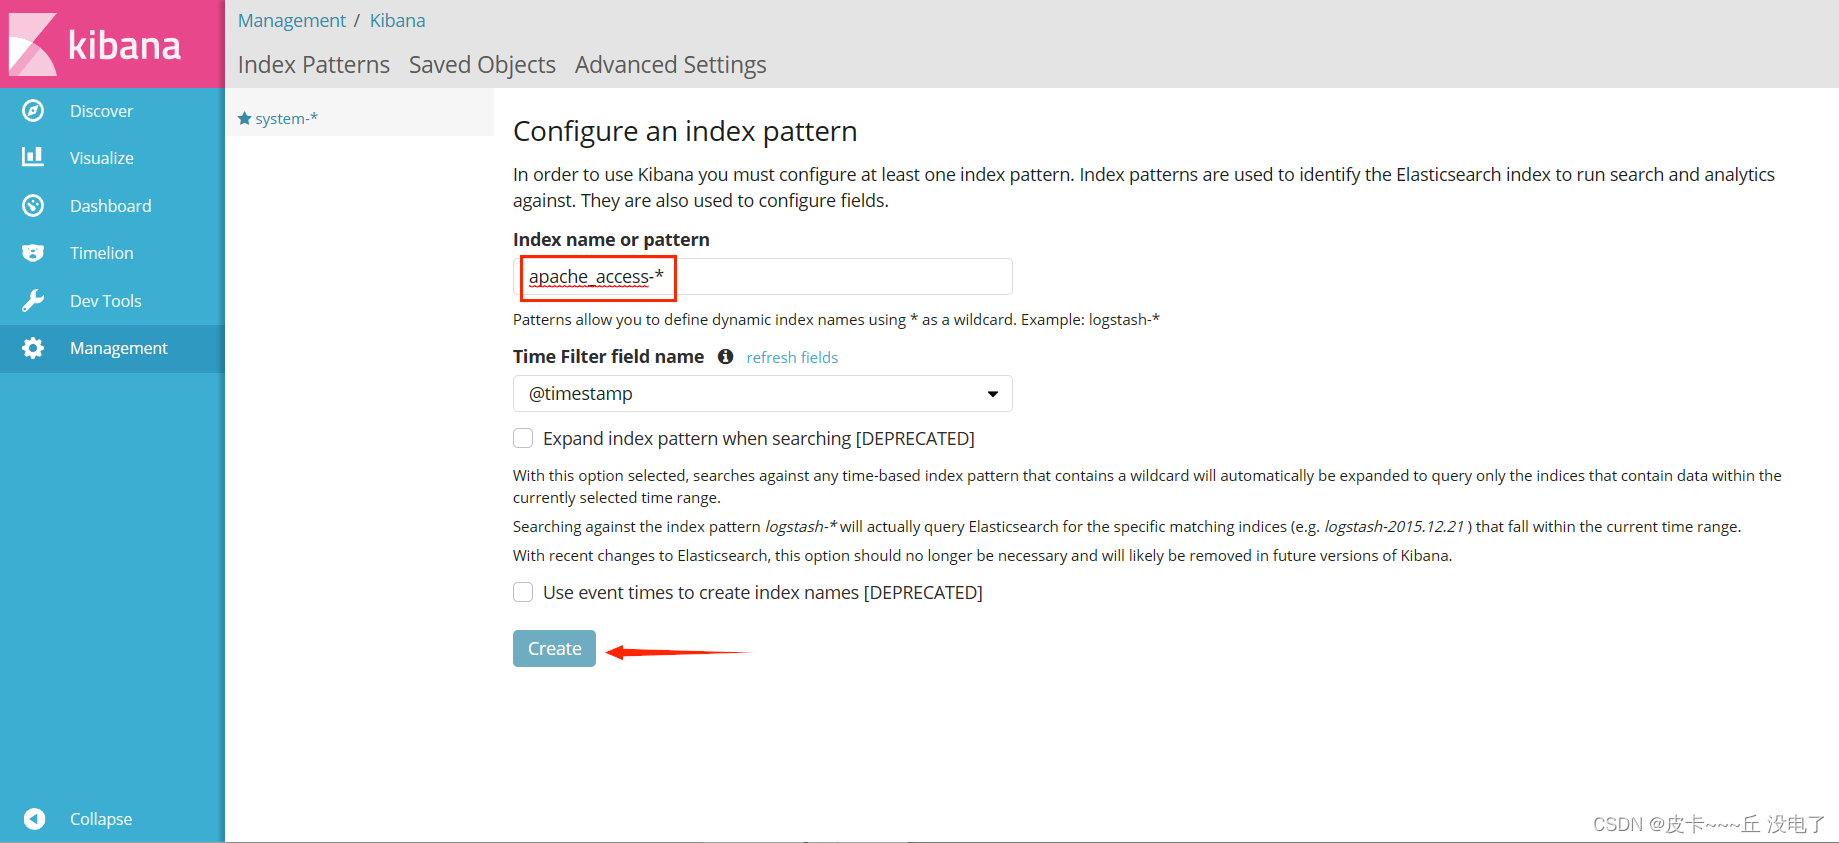Click the Kibana logo
This screenshot has width=1839, height=843.
pos(96,44)
